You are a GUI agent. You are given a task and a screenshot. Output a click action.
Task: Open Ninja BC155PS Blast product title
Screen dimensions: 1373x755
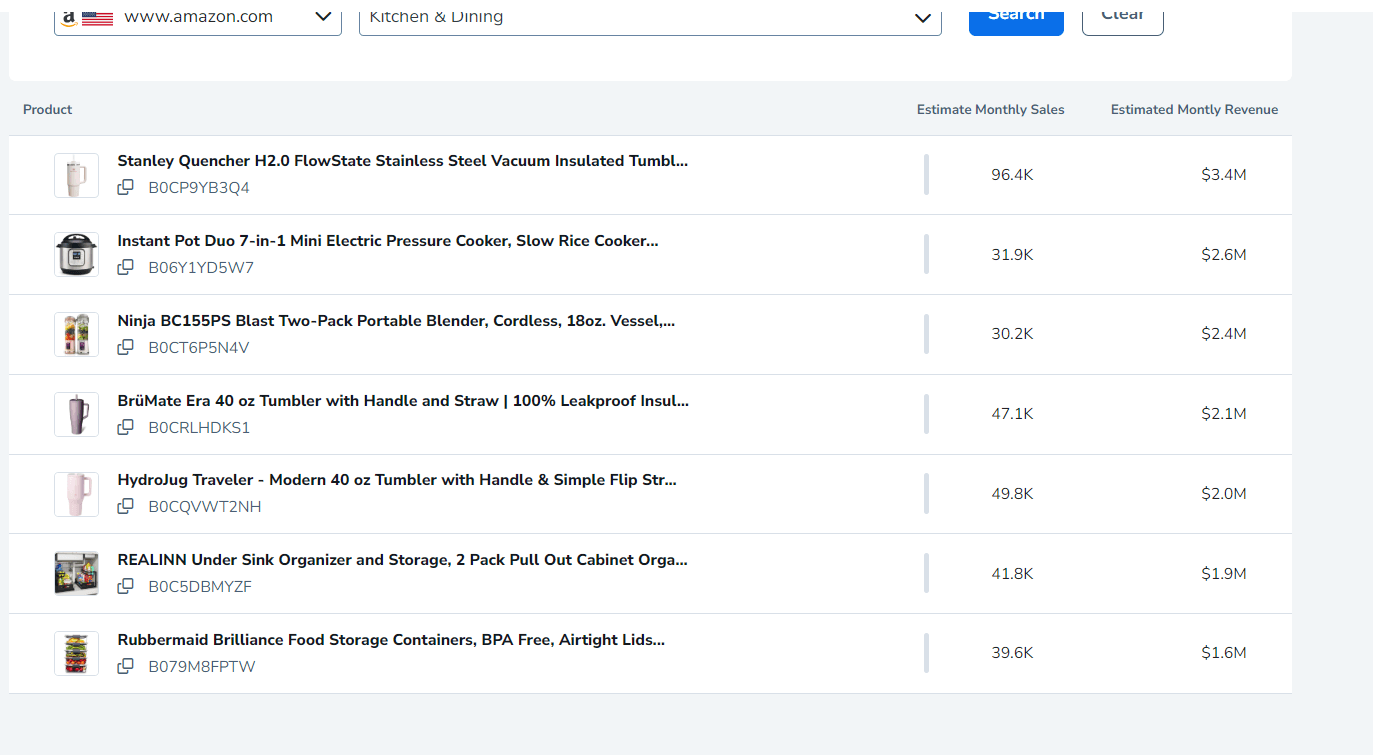click(396, 321)
